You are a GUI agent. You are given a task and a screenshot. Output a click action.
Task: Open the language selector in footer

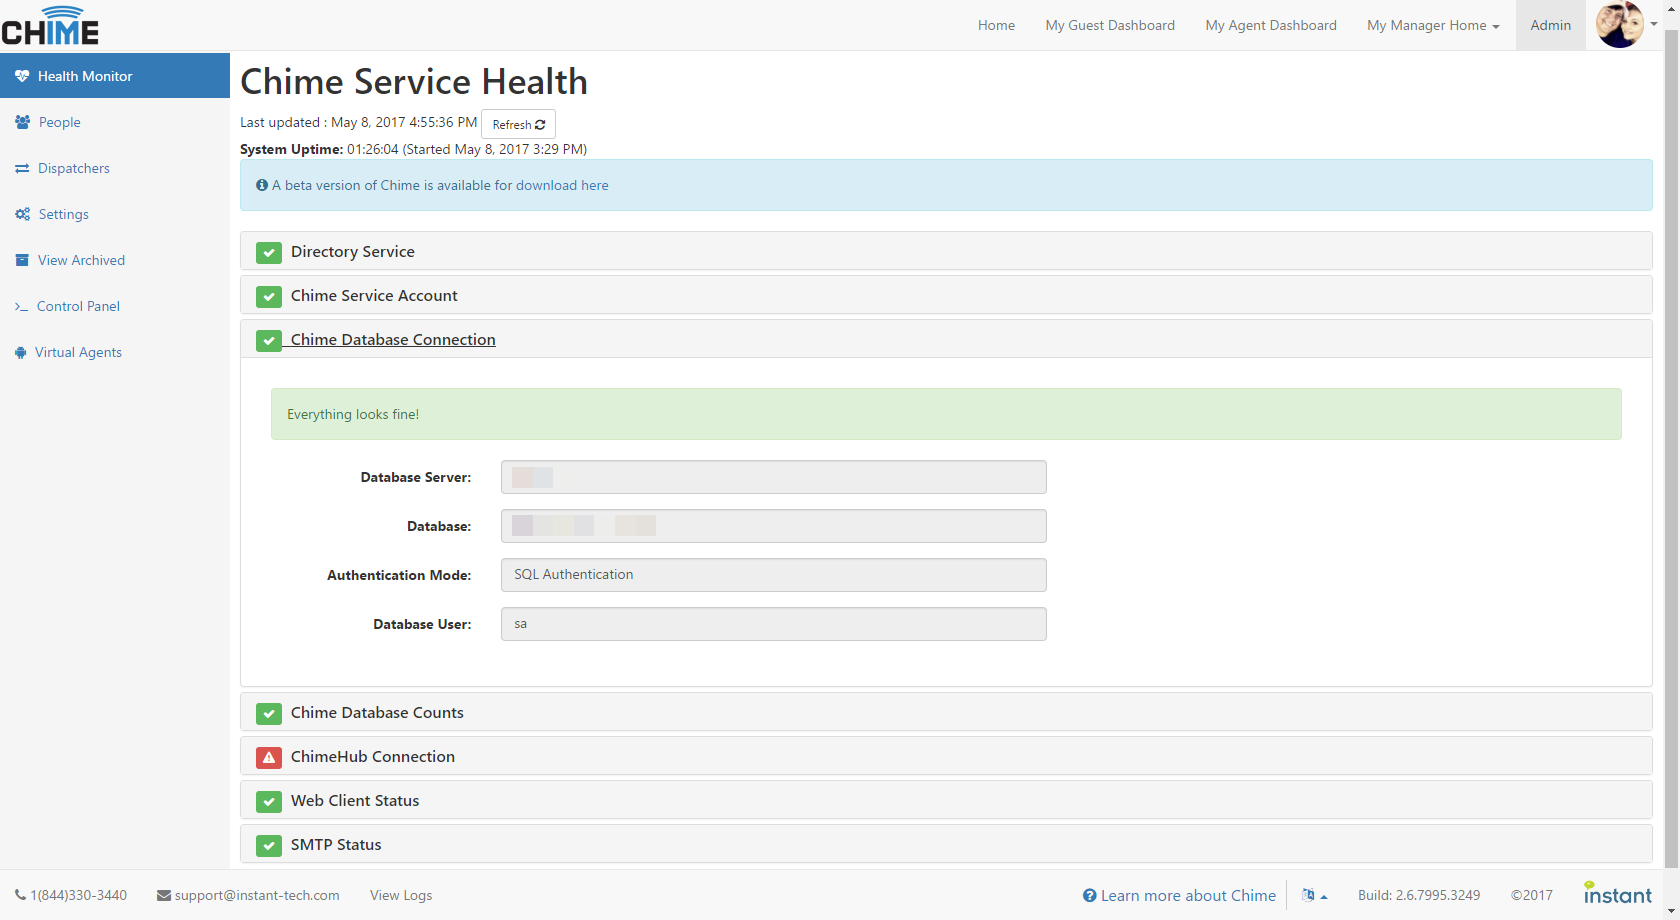1314,895
